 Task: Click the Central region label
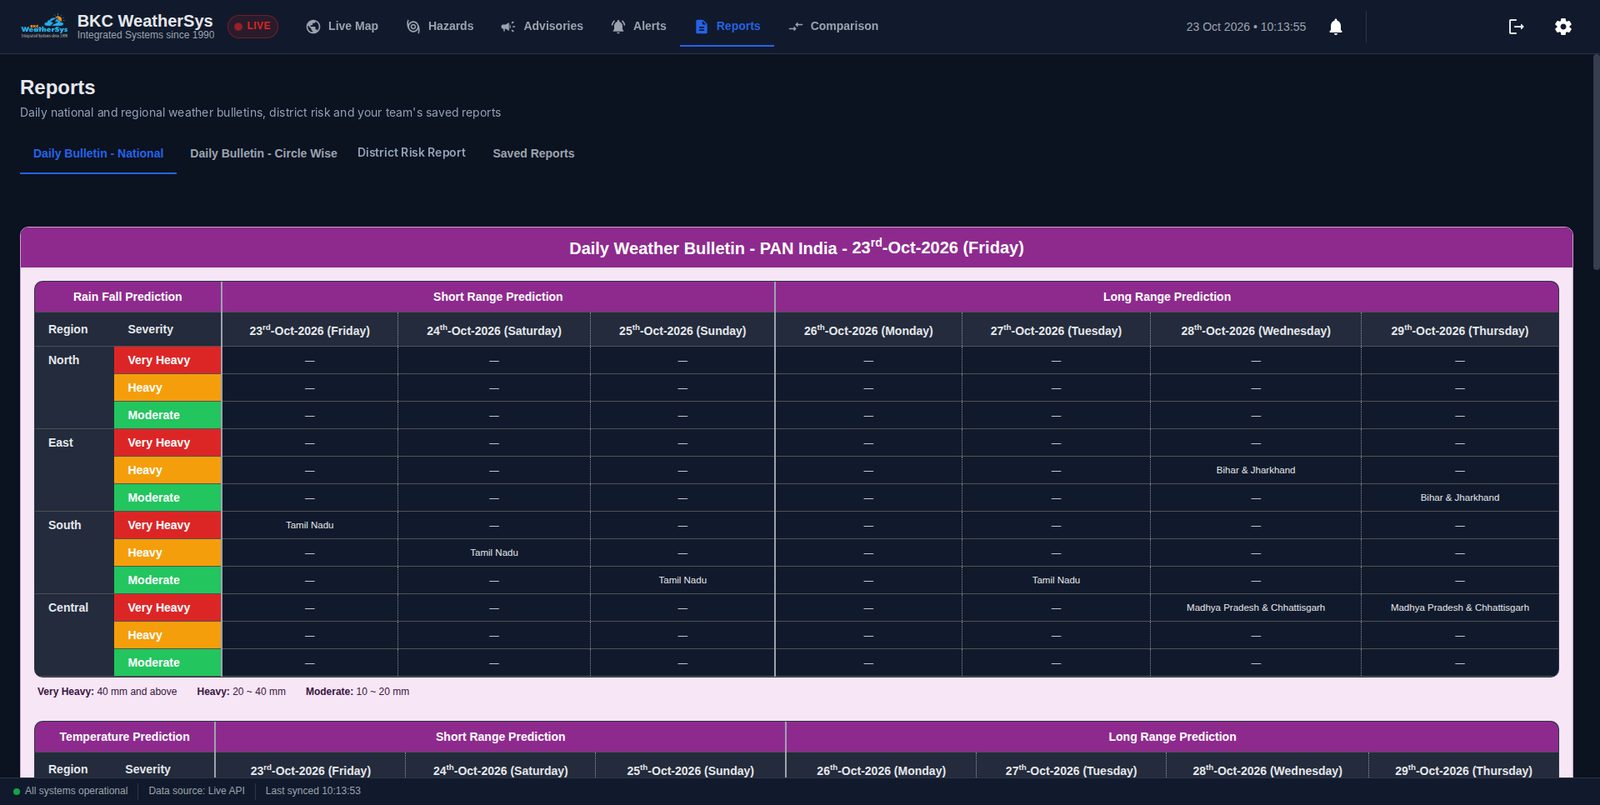[x=68, y=608]
